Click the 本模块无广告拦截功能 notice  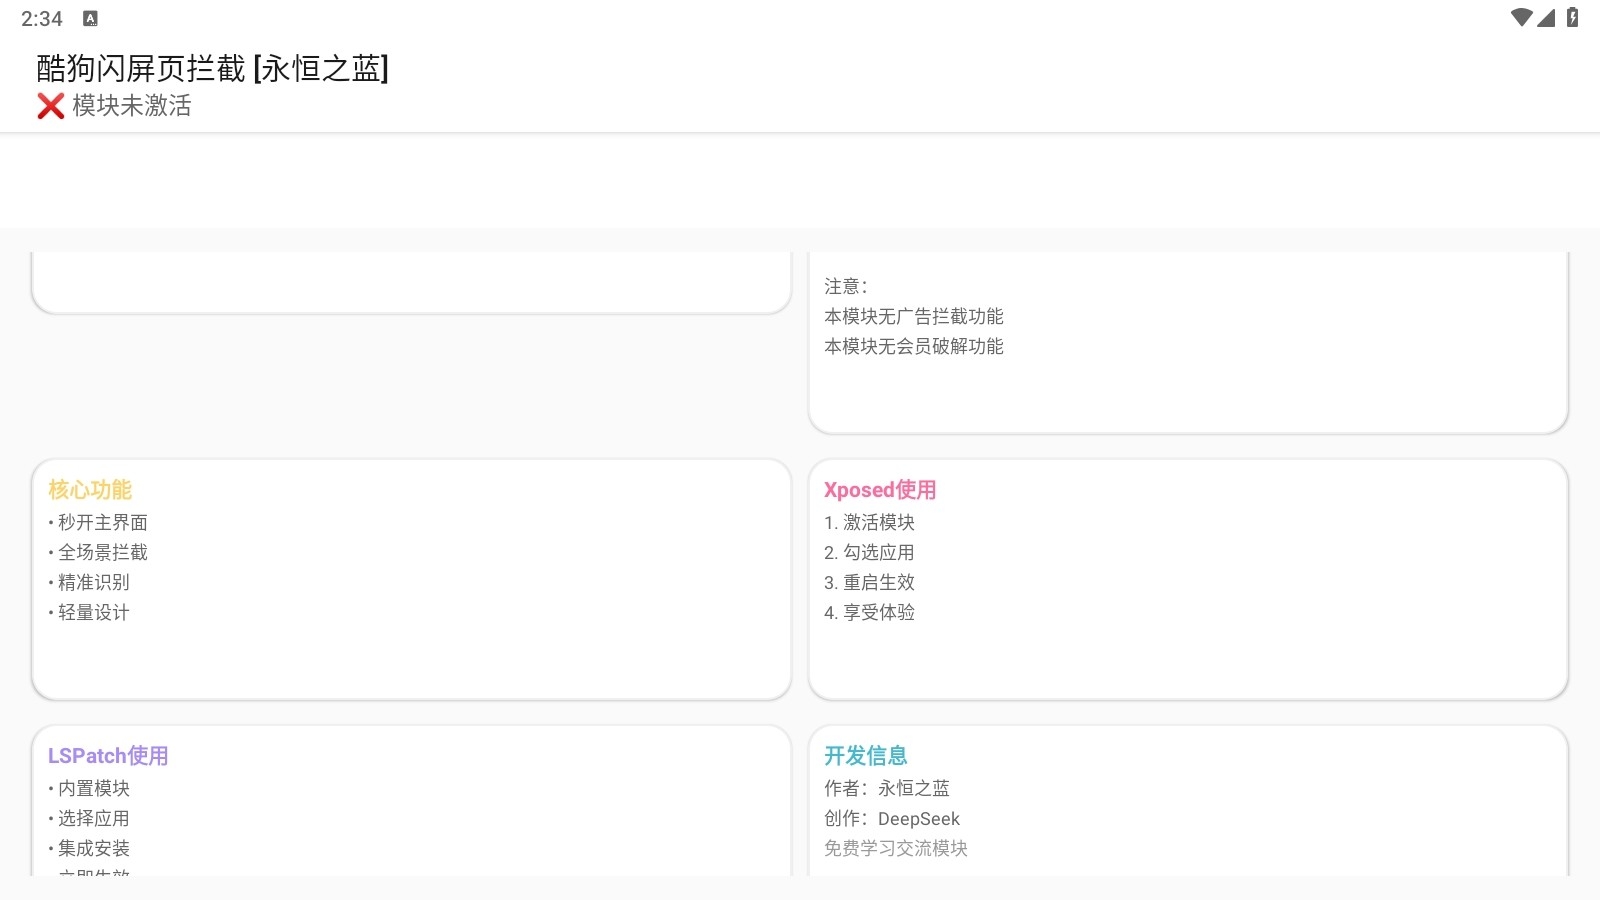tap(914, 317)
